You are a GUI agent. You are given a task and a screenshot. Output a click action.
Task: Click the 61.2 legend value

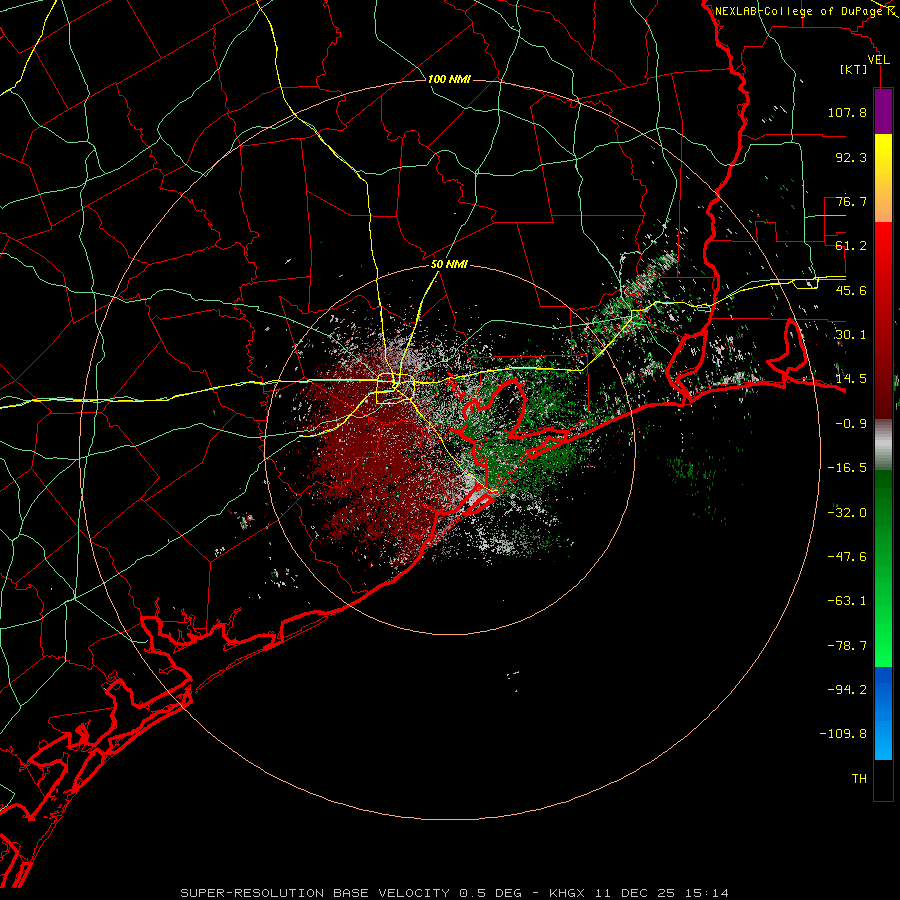(851, 246)
